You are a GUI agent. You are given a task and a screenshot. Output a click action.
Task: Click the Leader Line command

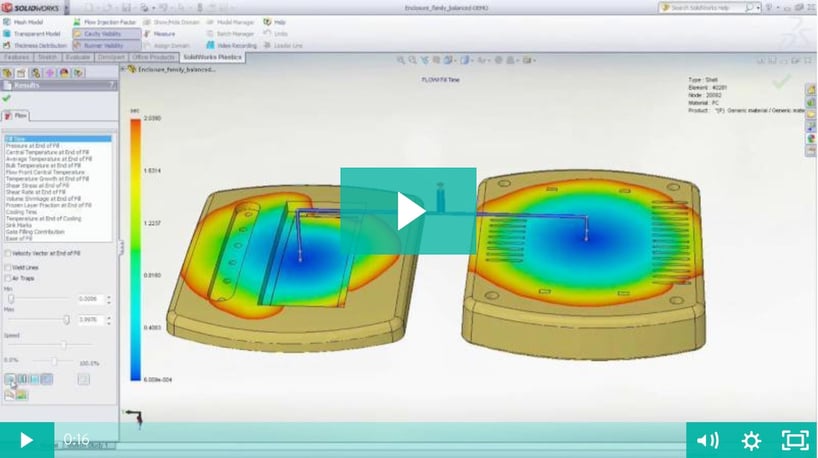[x=283, y=45]
